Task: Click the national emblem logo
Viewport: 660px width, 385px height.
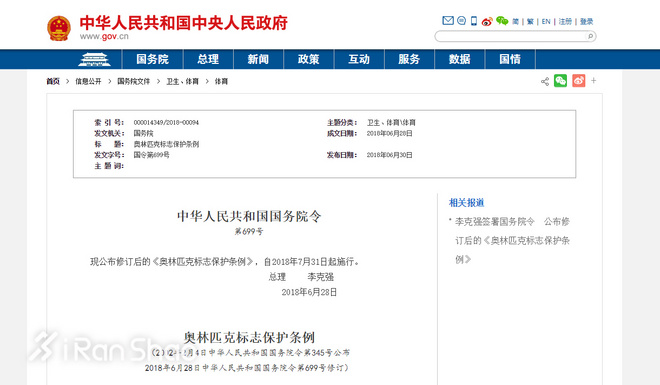Action: (x=59, y=28)
